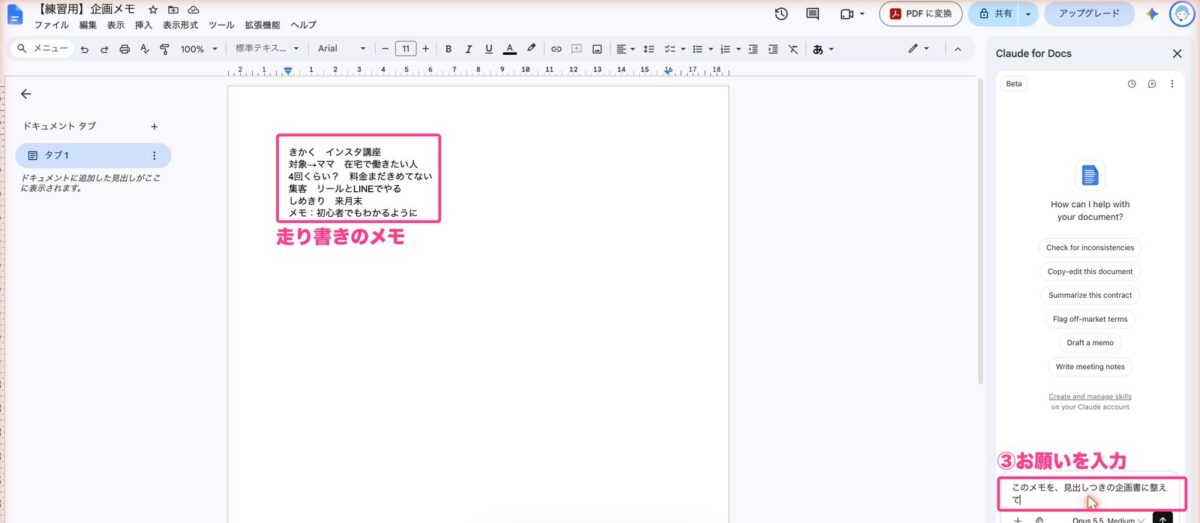1200x523 pixels.
Task: Click the Increase indent icon
Action: [773, 48]
